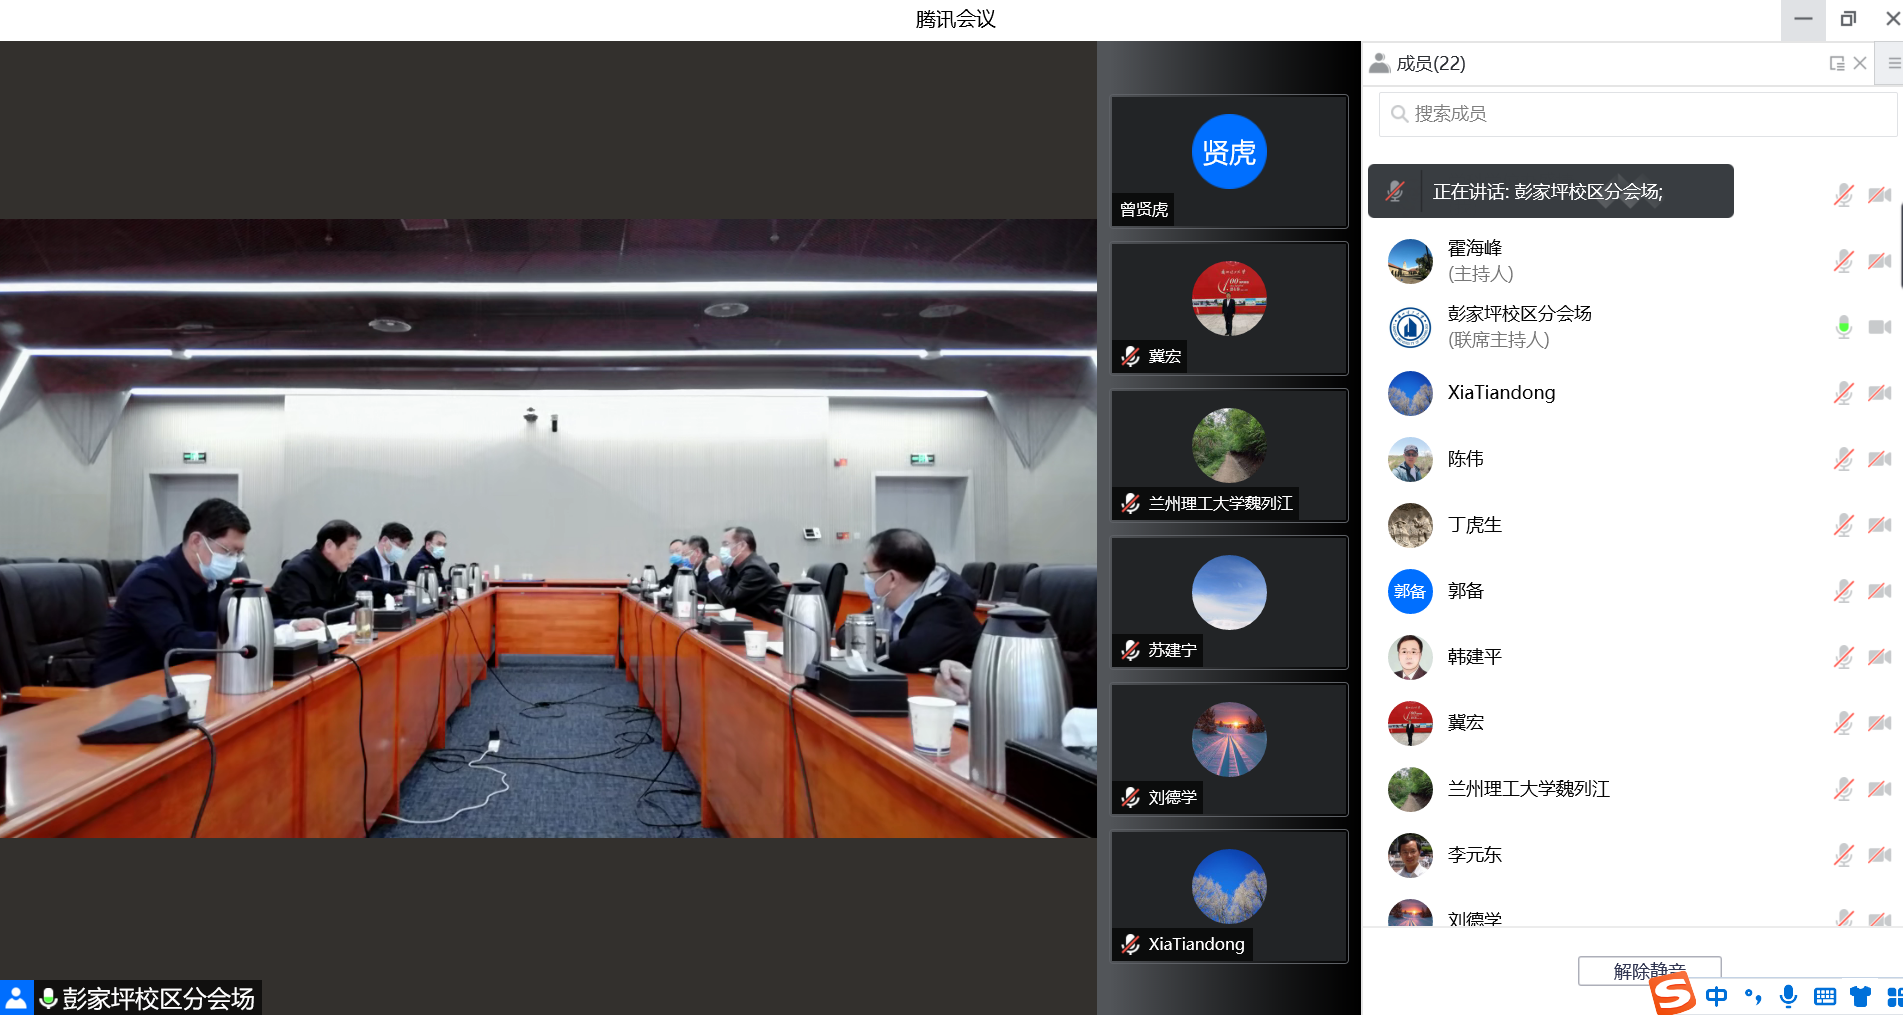
Task: Unmute 霍海峰's microphone in member list
Action: click(x=1844, y=261)
